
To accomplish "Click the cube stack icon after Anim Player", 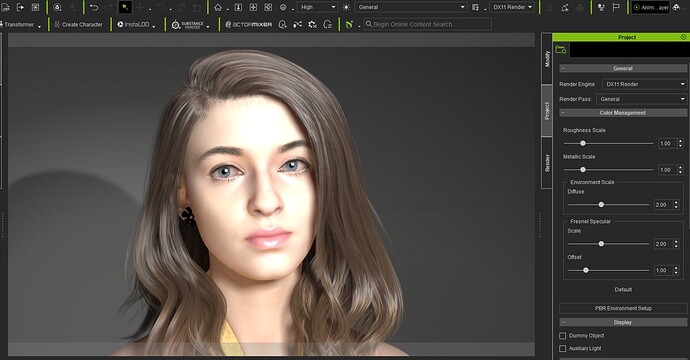I will pos(677,7).
